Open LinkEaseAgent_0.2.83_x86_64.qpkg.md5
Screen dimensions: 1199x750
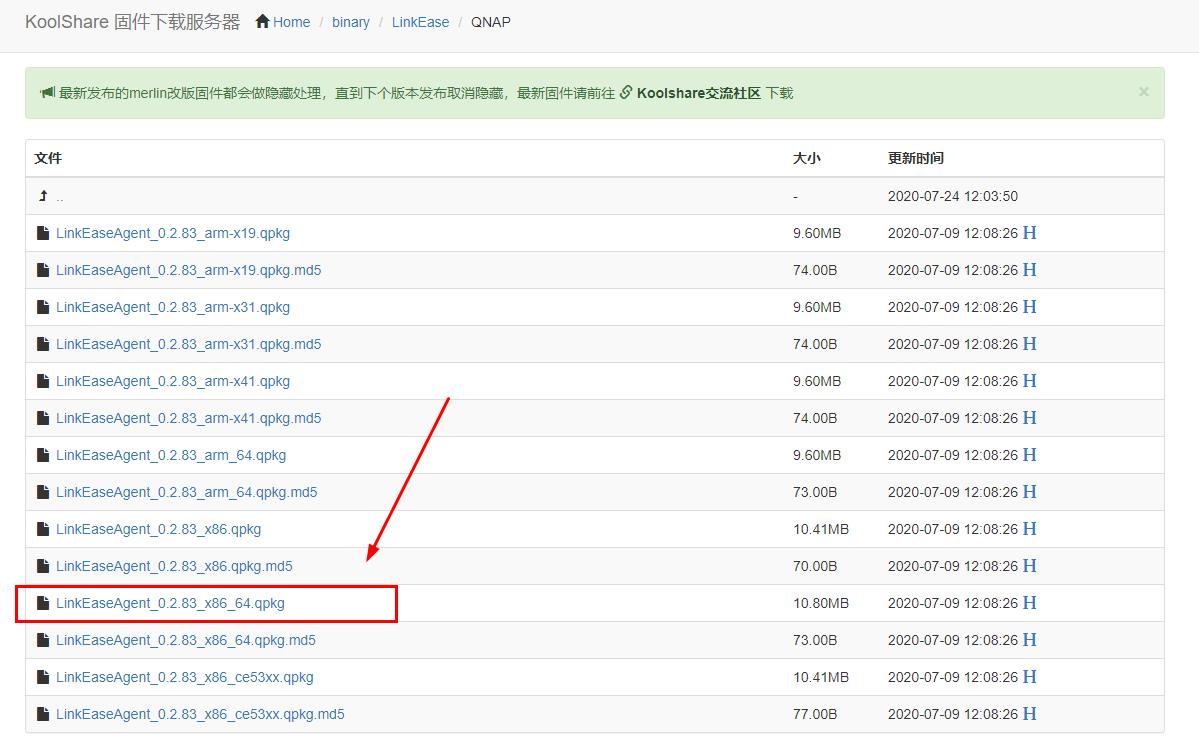(x=186, y=640)
